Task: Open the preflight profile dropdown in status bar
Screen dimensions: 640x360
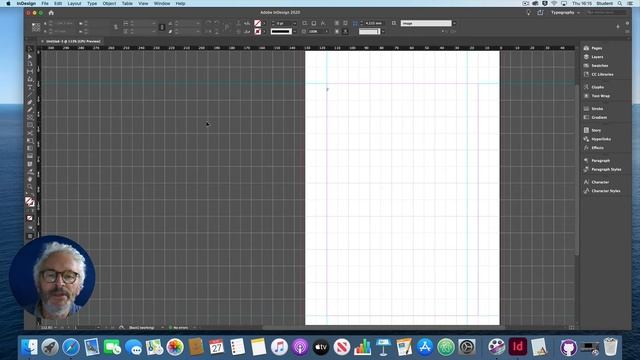Action: point(162,327)
